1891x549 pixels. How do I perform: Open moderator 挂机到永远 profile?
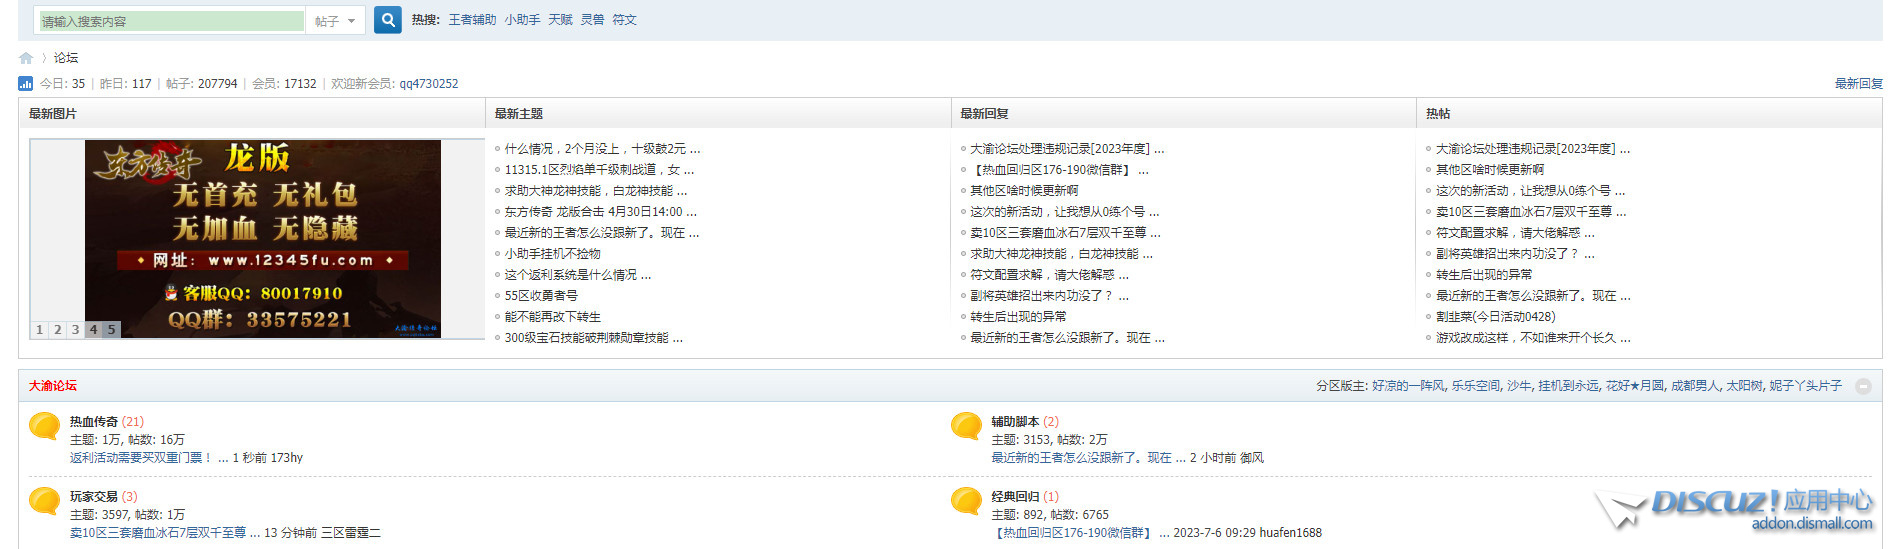pyautogui.click(x=1568, y=386)
